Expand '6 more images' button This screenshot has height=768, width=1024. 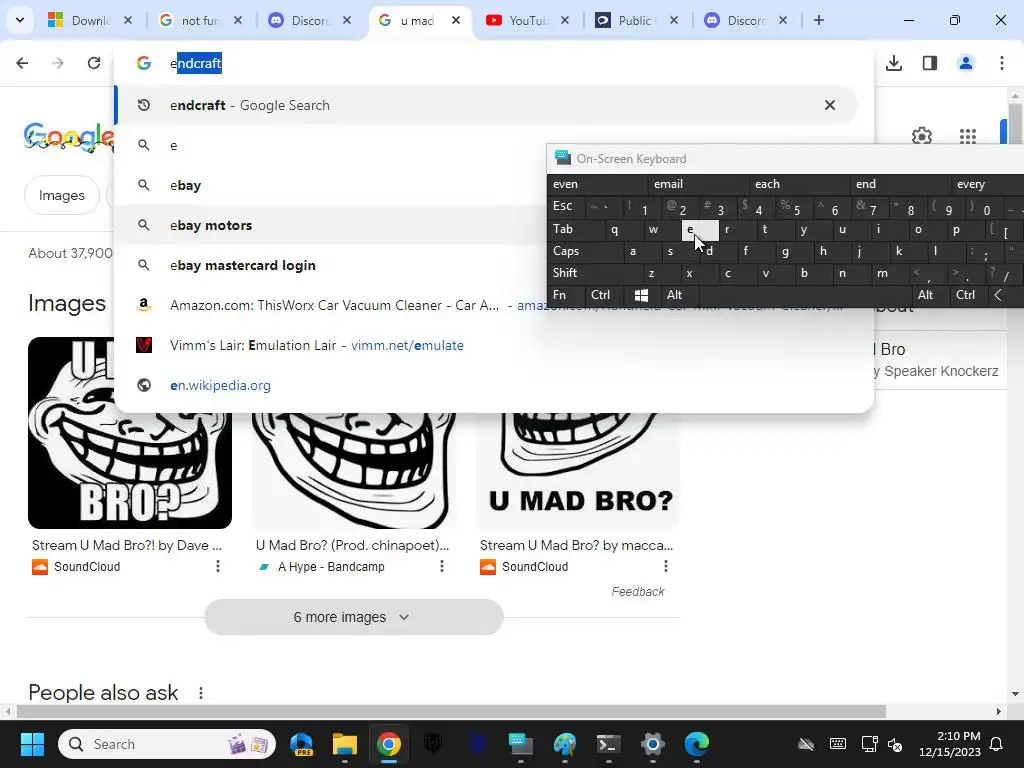pyautogui.click(x=353, y=617)
